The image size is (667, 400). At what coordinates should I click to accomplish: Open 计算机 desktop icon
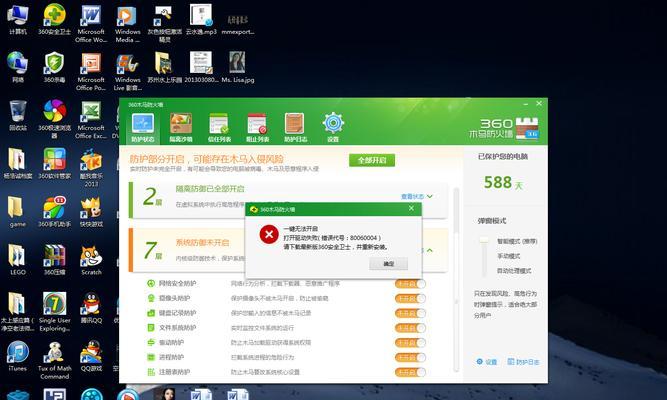click(x=17, y=20)
